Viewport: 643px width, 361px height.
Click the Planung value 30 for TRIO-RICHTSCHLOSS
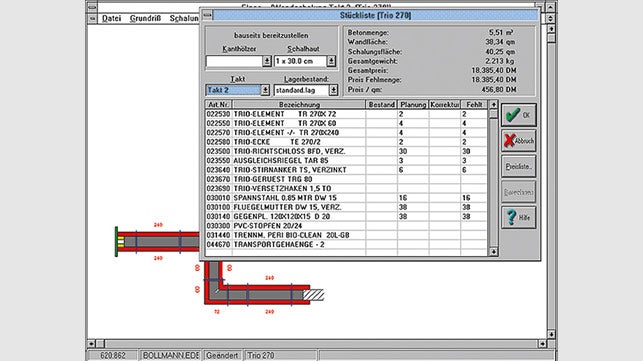pos(403,151)
